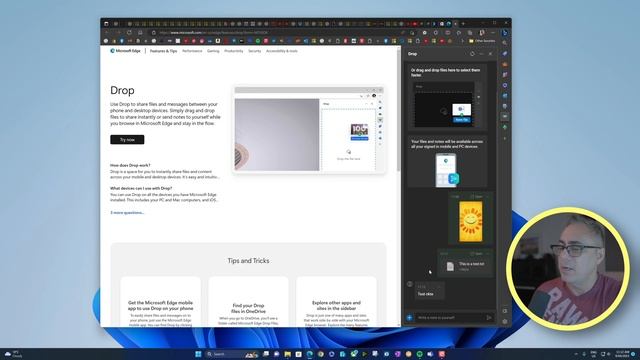Click the Try now button
640x360 pixels.
click(127, 140)
